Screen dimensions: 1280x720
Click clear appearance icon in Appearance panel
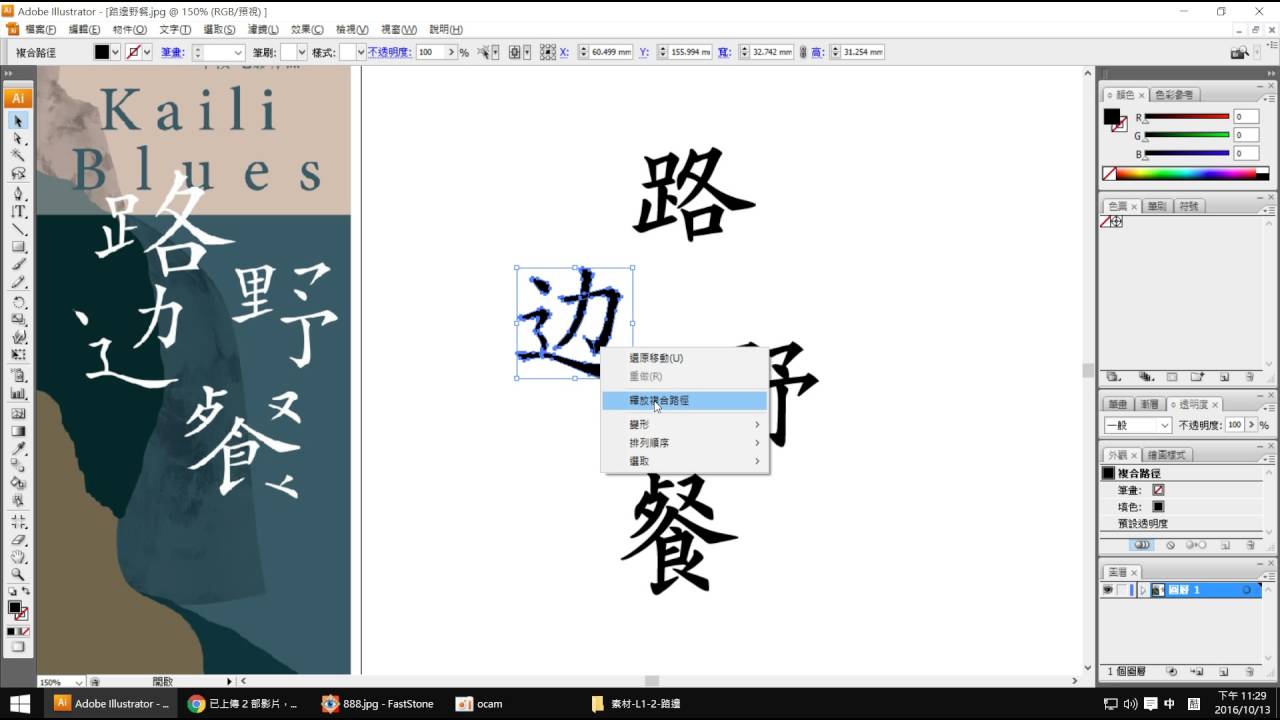1171,545
